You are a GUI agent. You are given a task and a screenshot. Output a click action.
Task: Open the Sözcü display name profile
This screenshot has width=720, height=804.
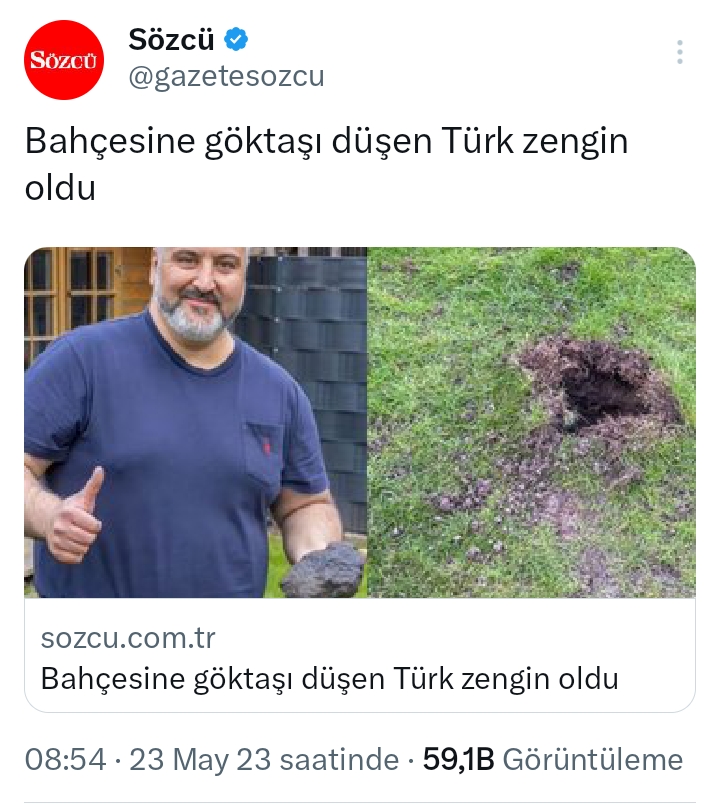click(171, 39)
